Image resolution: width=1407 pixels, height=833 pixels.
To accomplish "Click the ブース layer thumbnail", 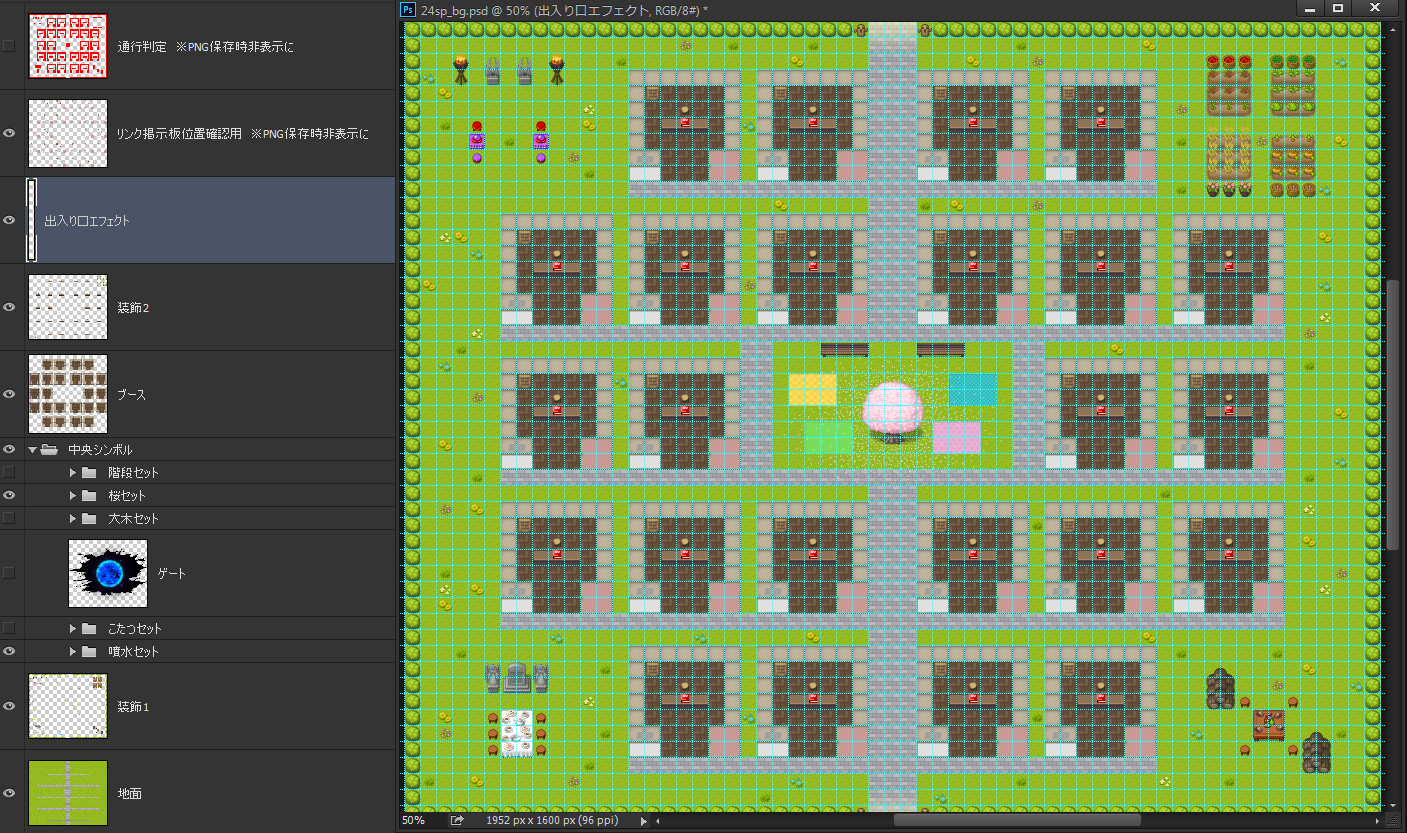I will tap(68, 394).
